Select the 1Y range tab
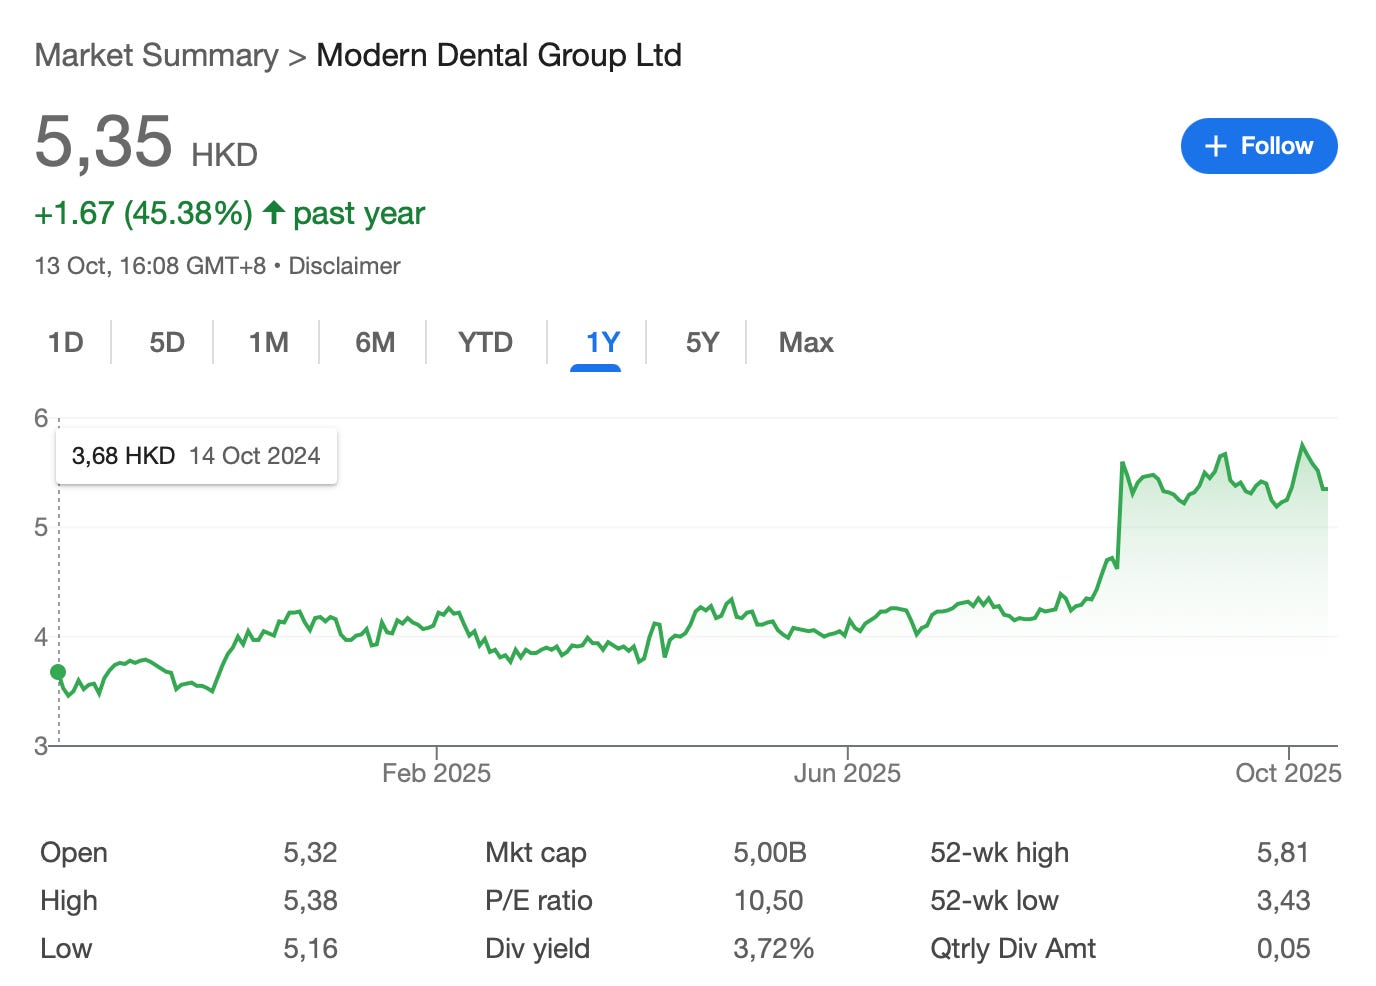The width and height of the screenshot is (1376, 986). coord(602,343)
